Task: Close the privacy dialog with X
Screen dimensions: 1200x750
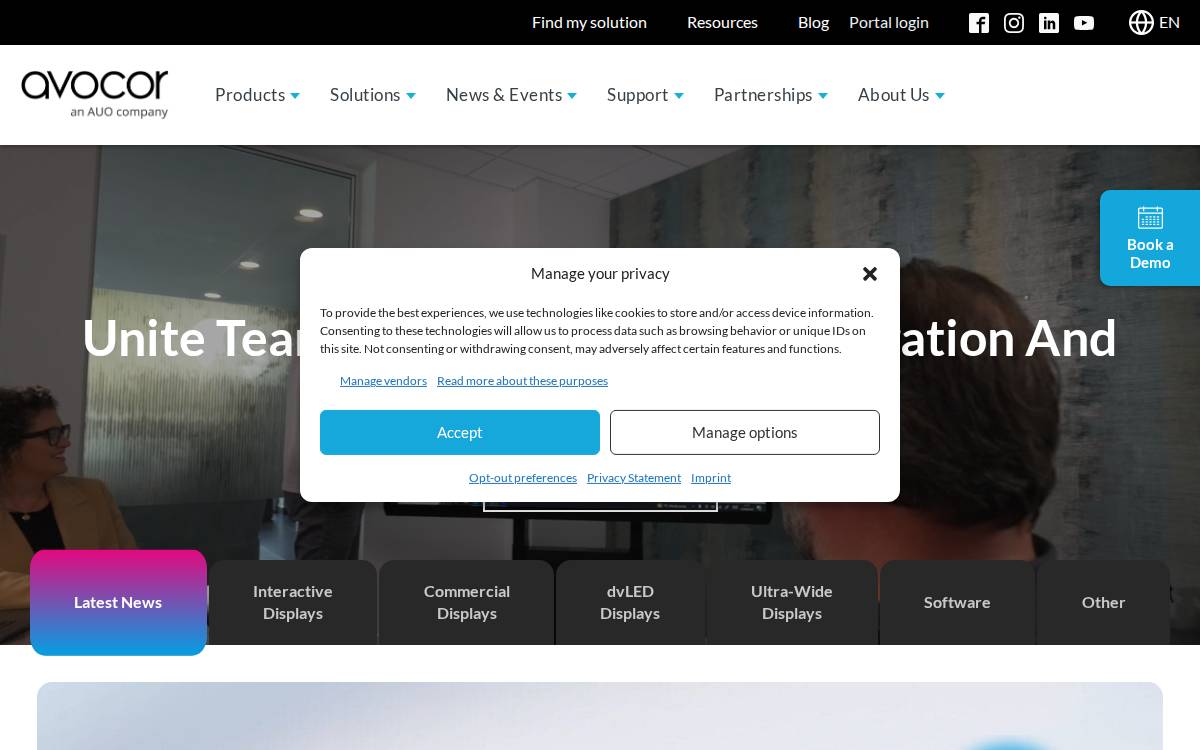Action: coord(870,274)
